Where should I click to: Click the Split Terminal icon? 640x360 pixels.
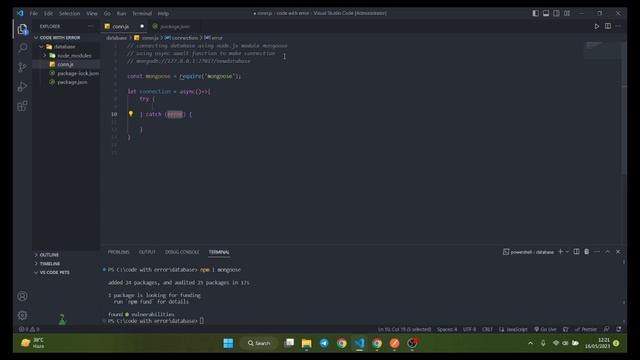click(x=576, y=252)
